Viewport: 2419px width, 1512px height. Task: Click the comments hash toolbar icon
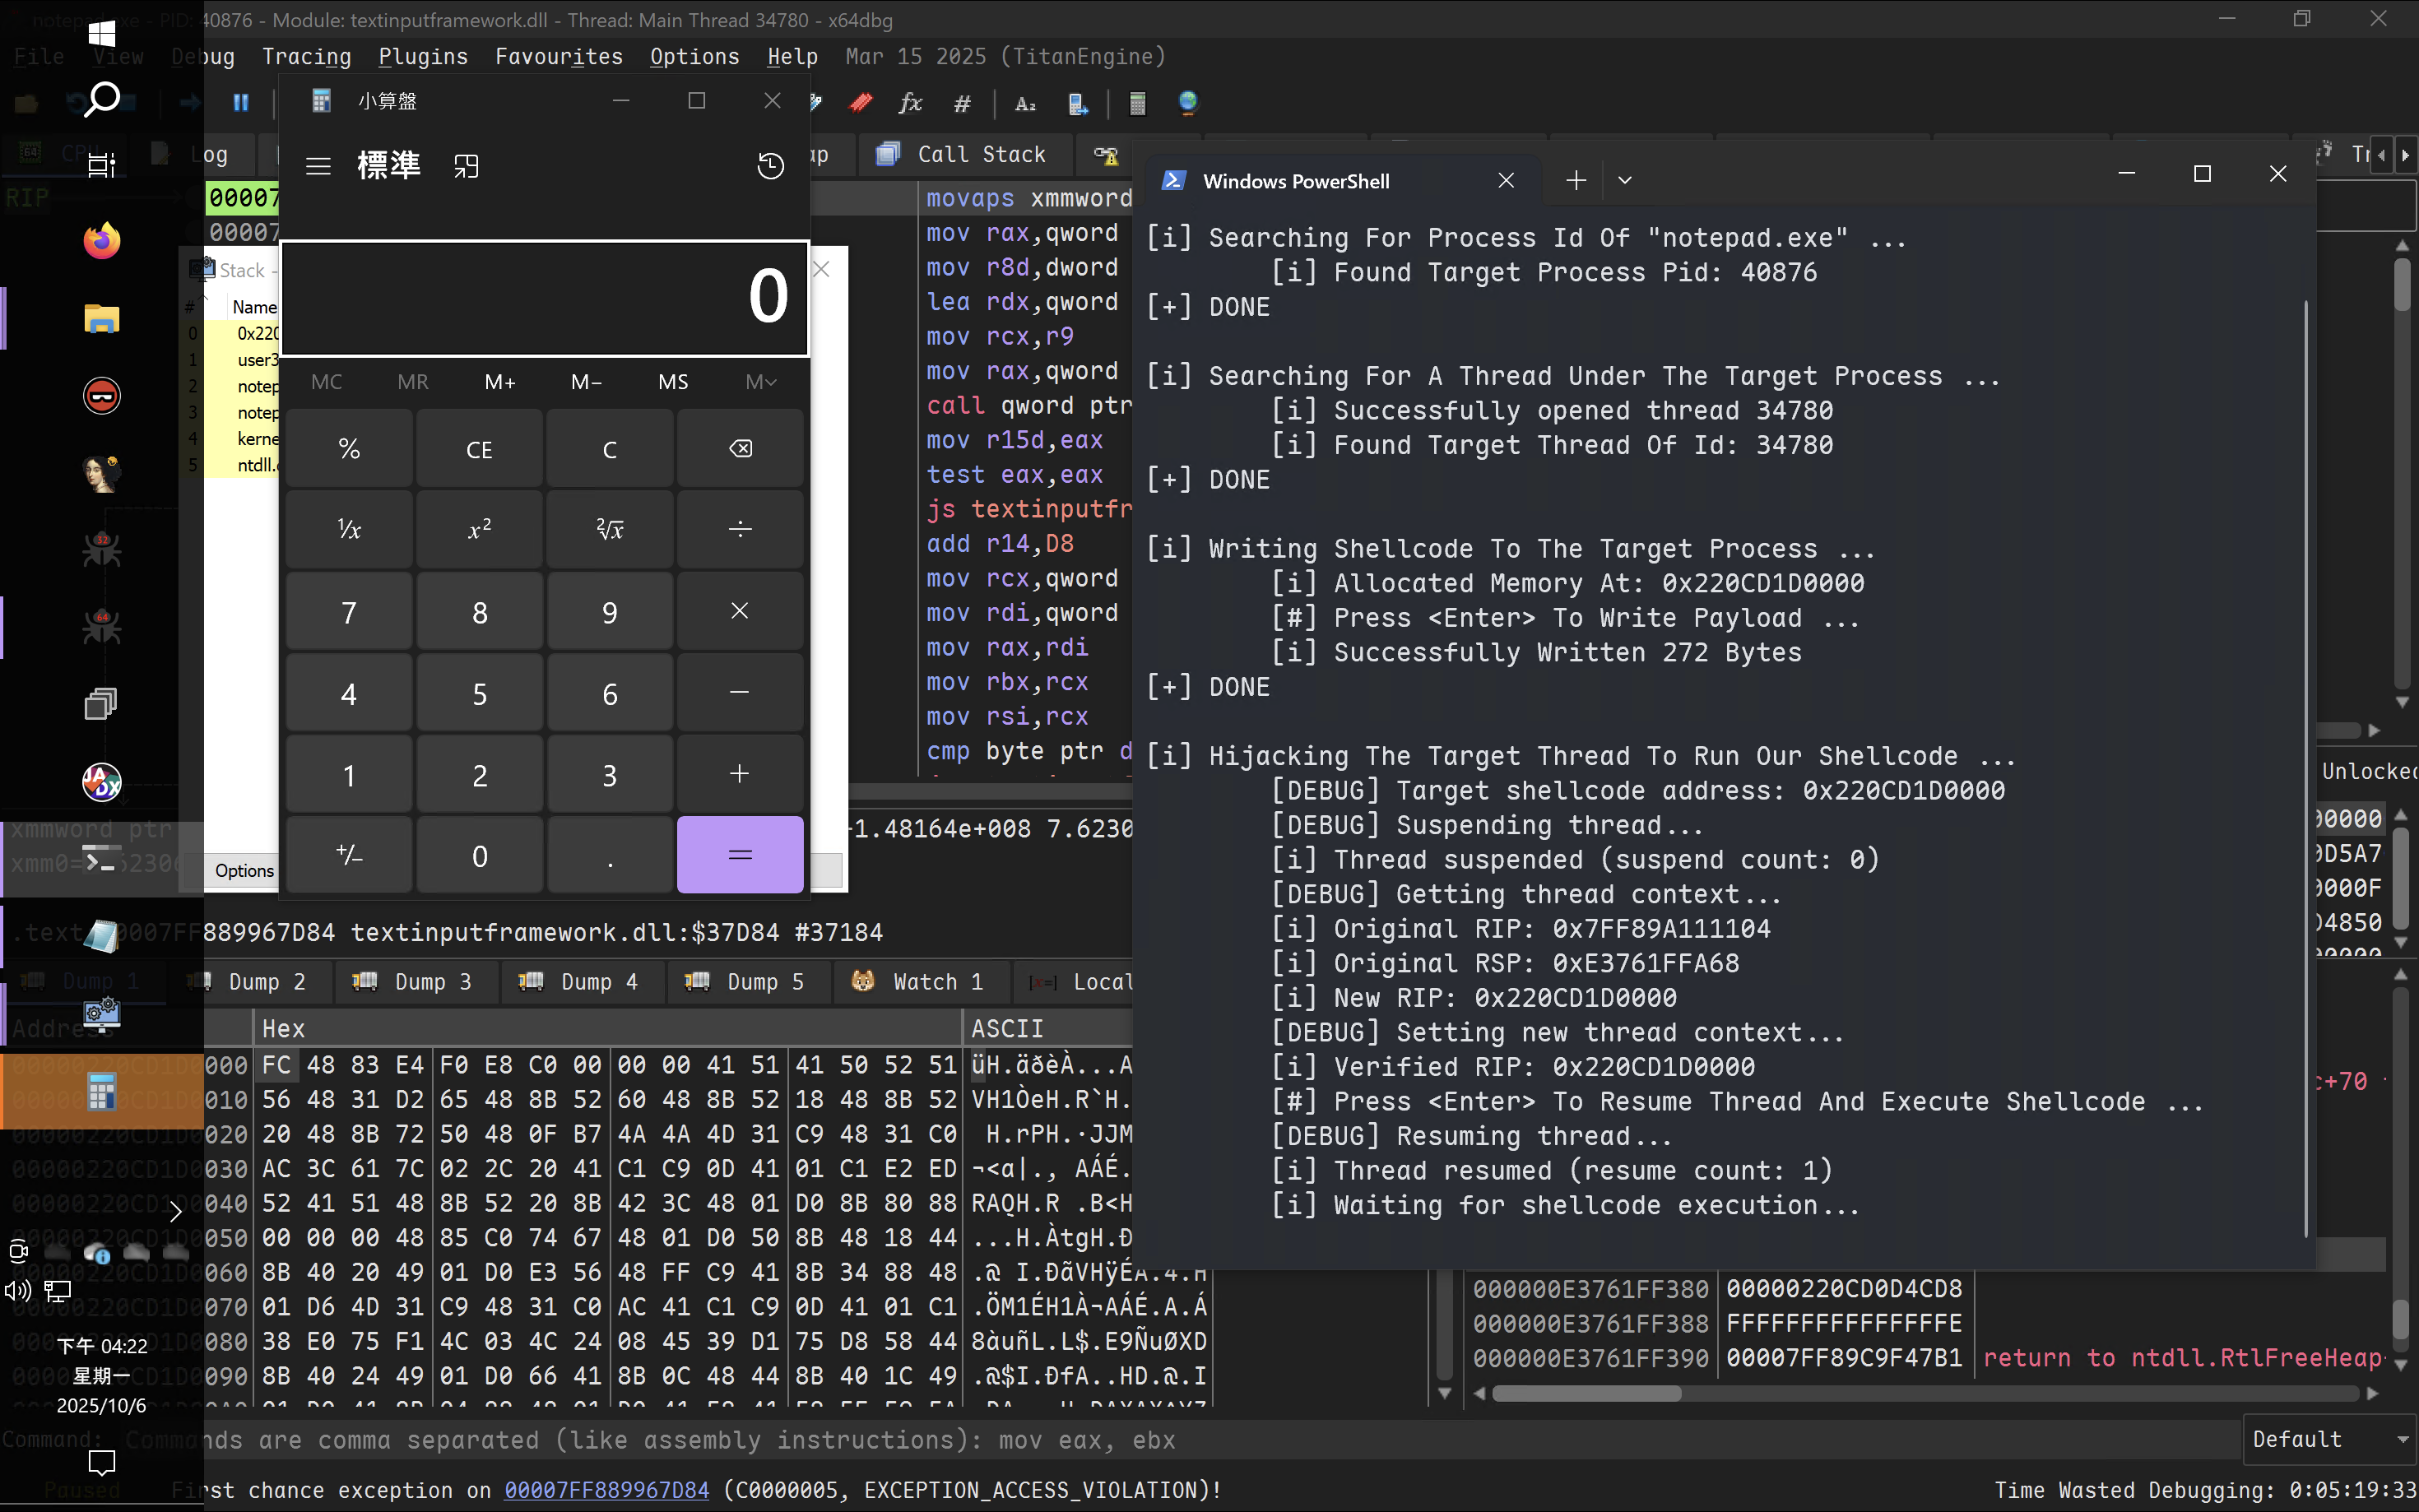coord(962,103)
